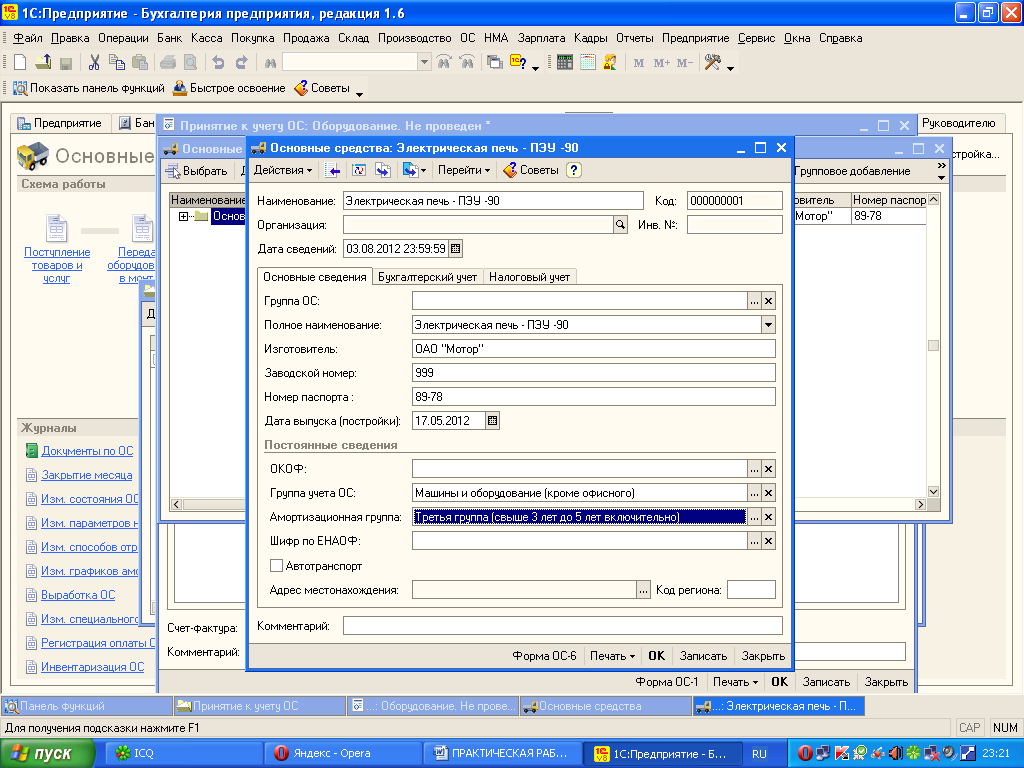Image resolution: width=1024 pixels, height=768 pixels.
Task: Open calendar for Дата выпуска field
Action: pyautogui.click(x=492, y=421)
